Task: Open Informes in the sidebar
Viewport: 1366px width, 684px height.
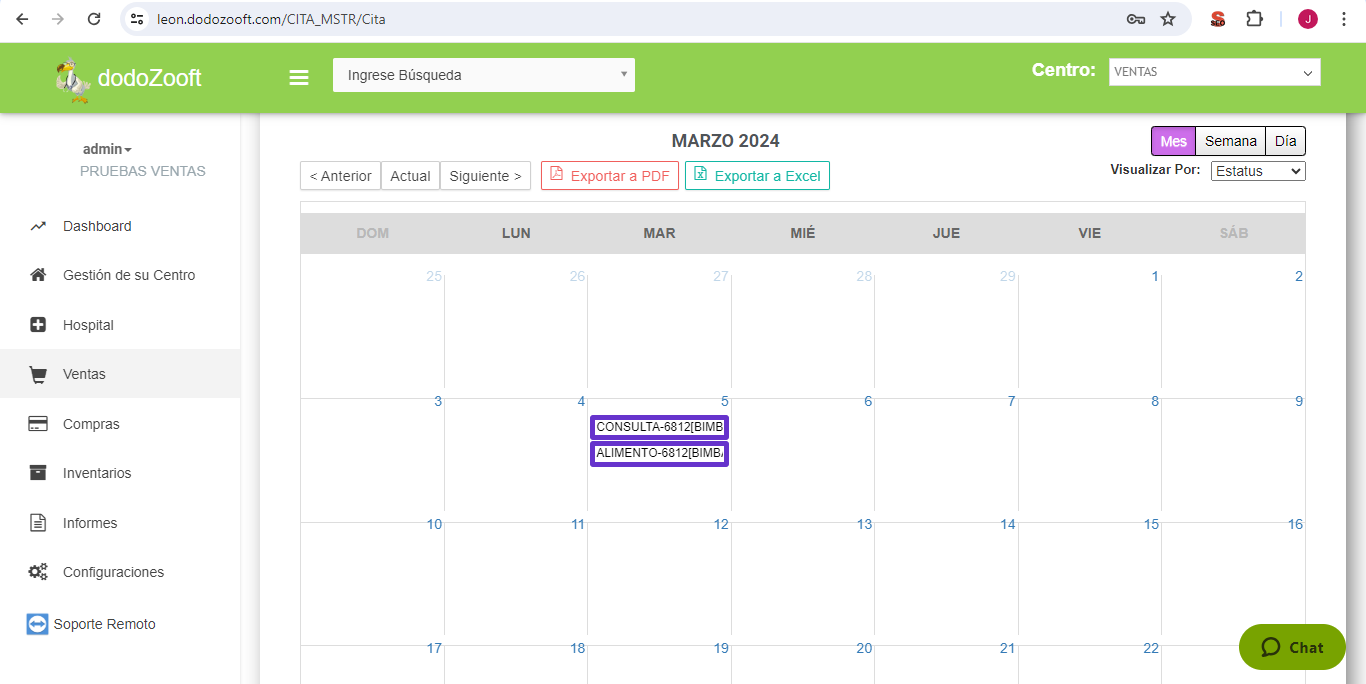Action: [90, 523]
